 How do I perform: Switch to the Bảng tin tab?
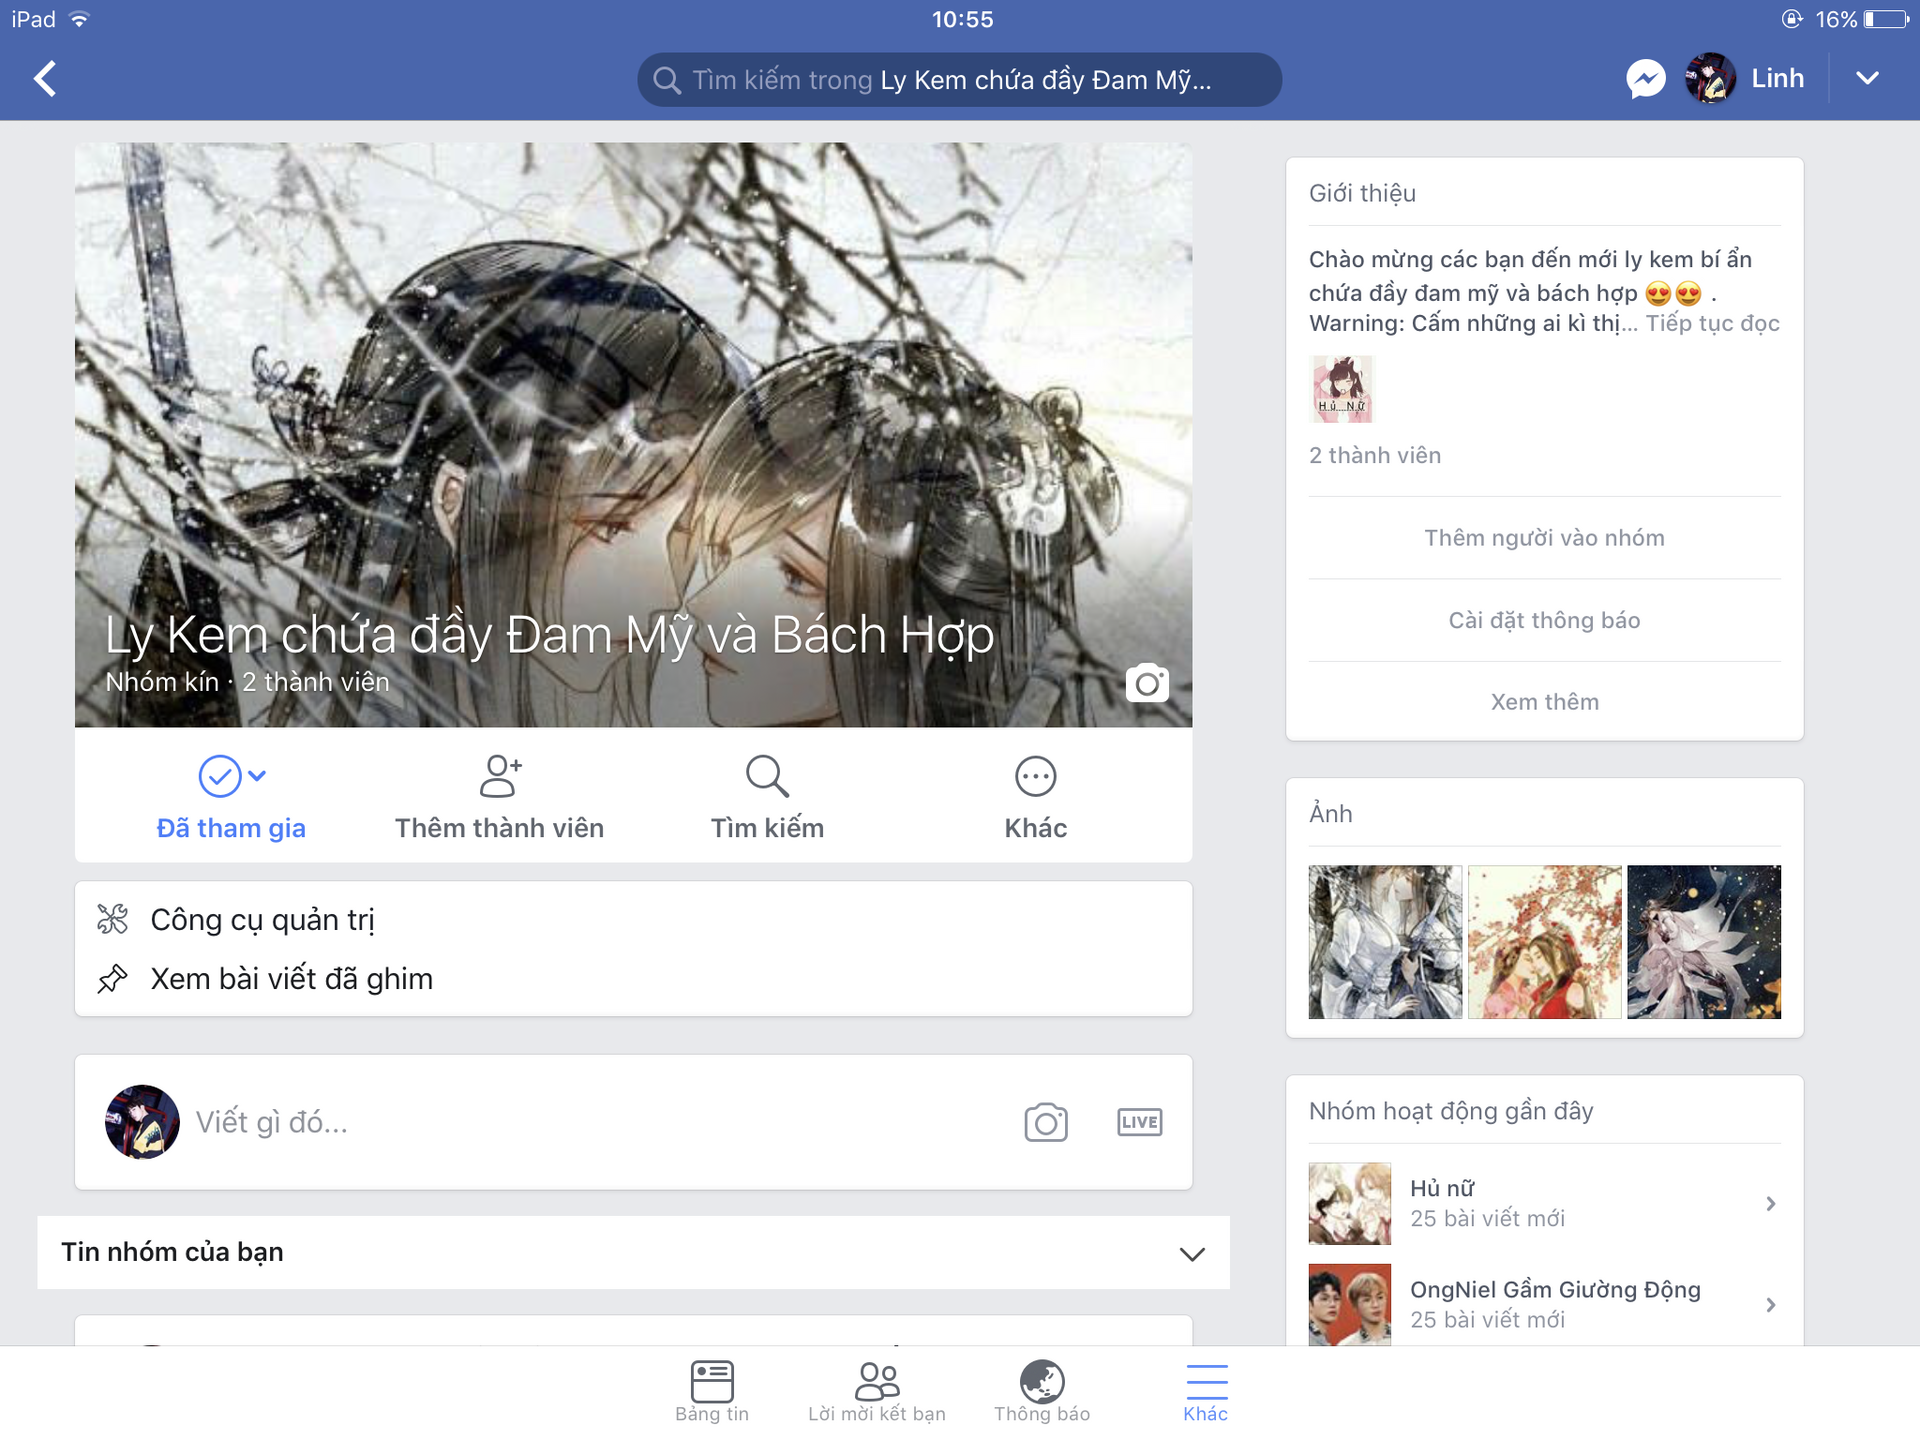click(x=712, y=1391)
